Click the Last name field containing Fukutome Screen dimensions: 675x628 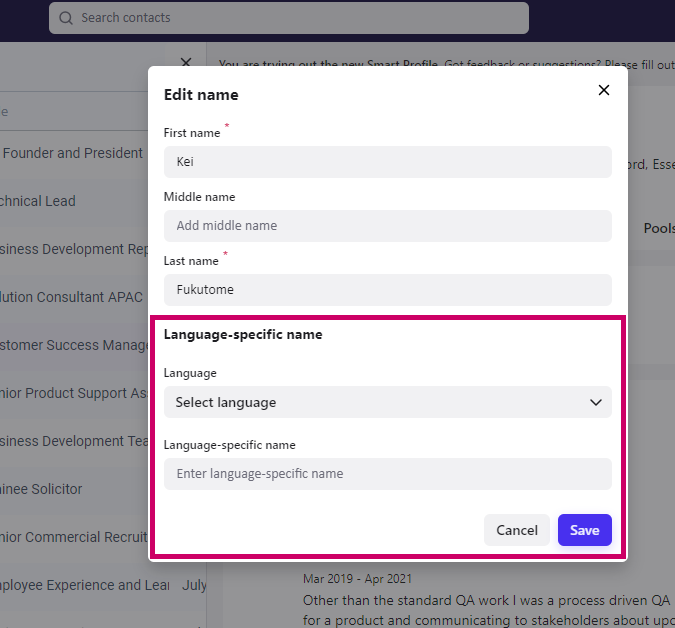(387, 290)
